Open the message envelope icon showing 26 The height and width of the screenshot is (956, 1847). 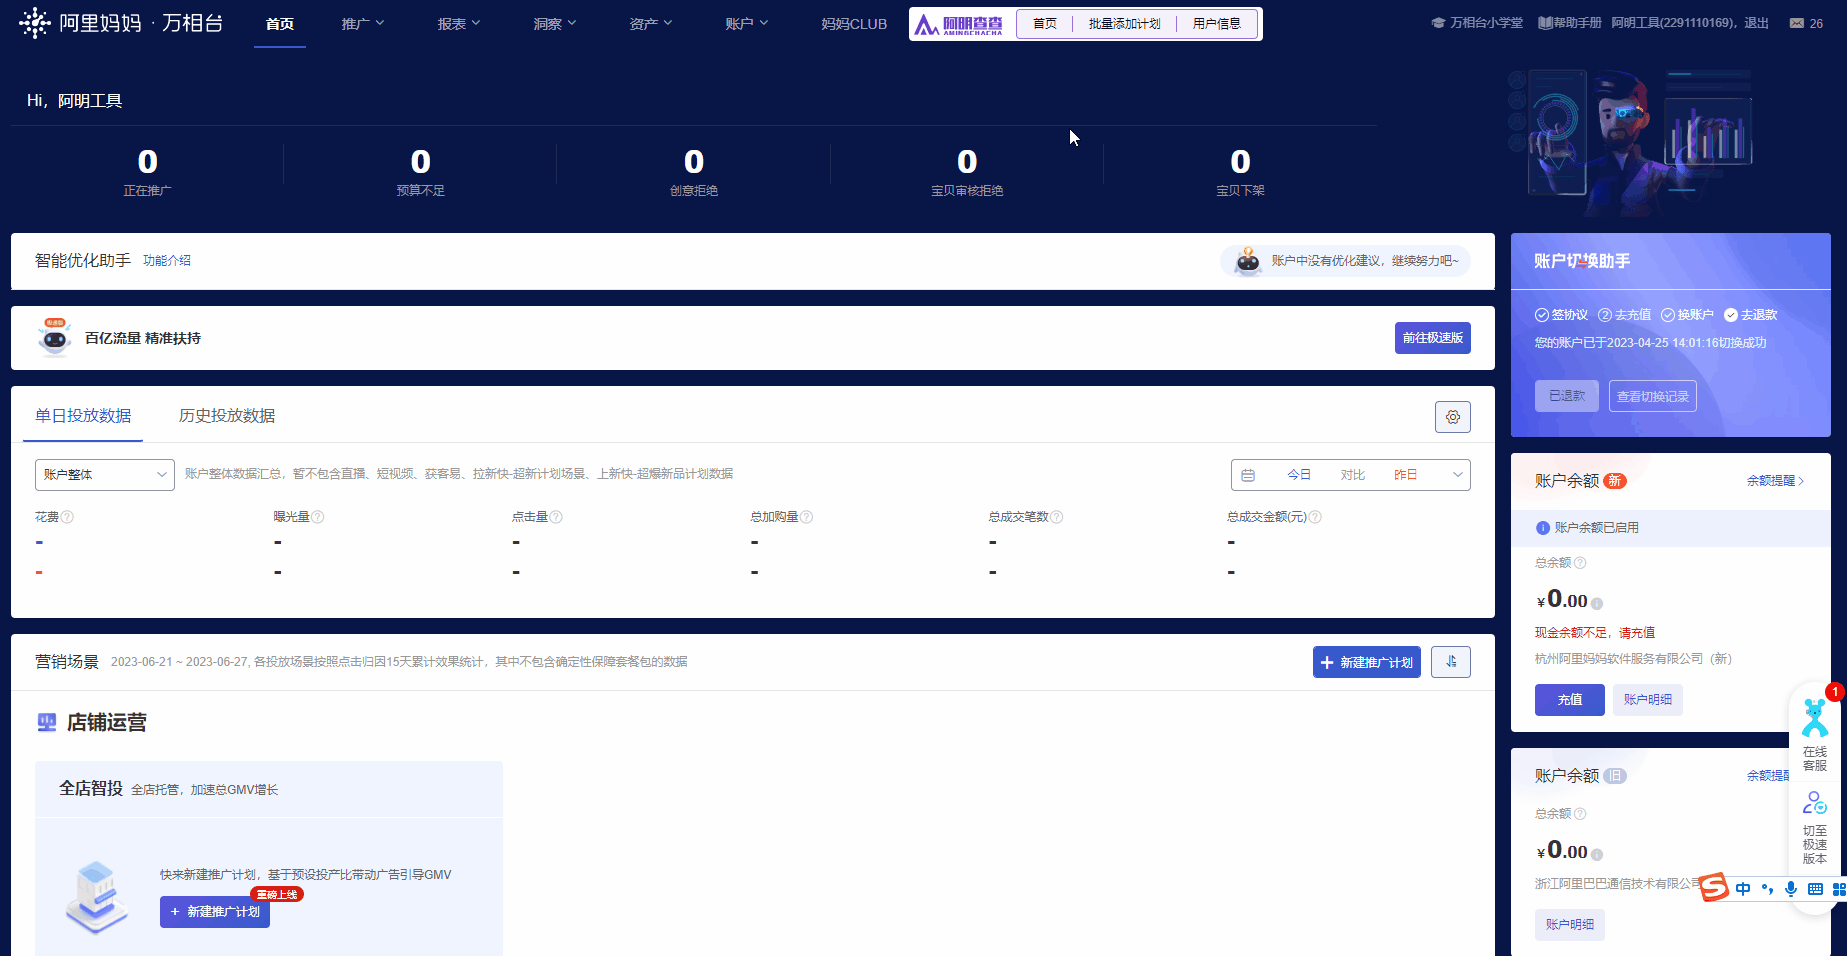[x=1797, y=23]
